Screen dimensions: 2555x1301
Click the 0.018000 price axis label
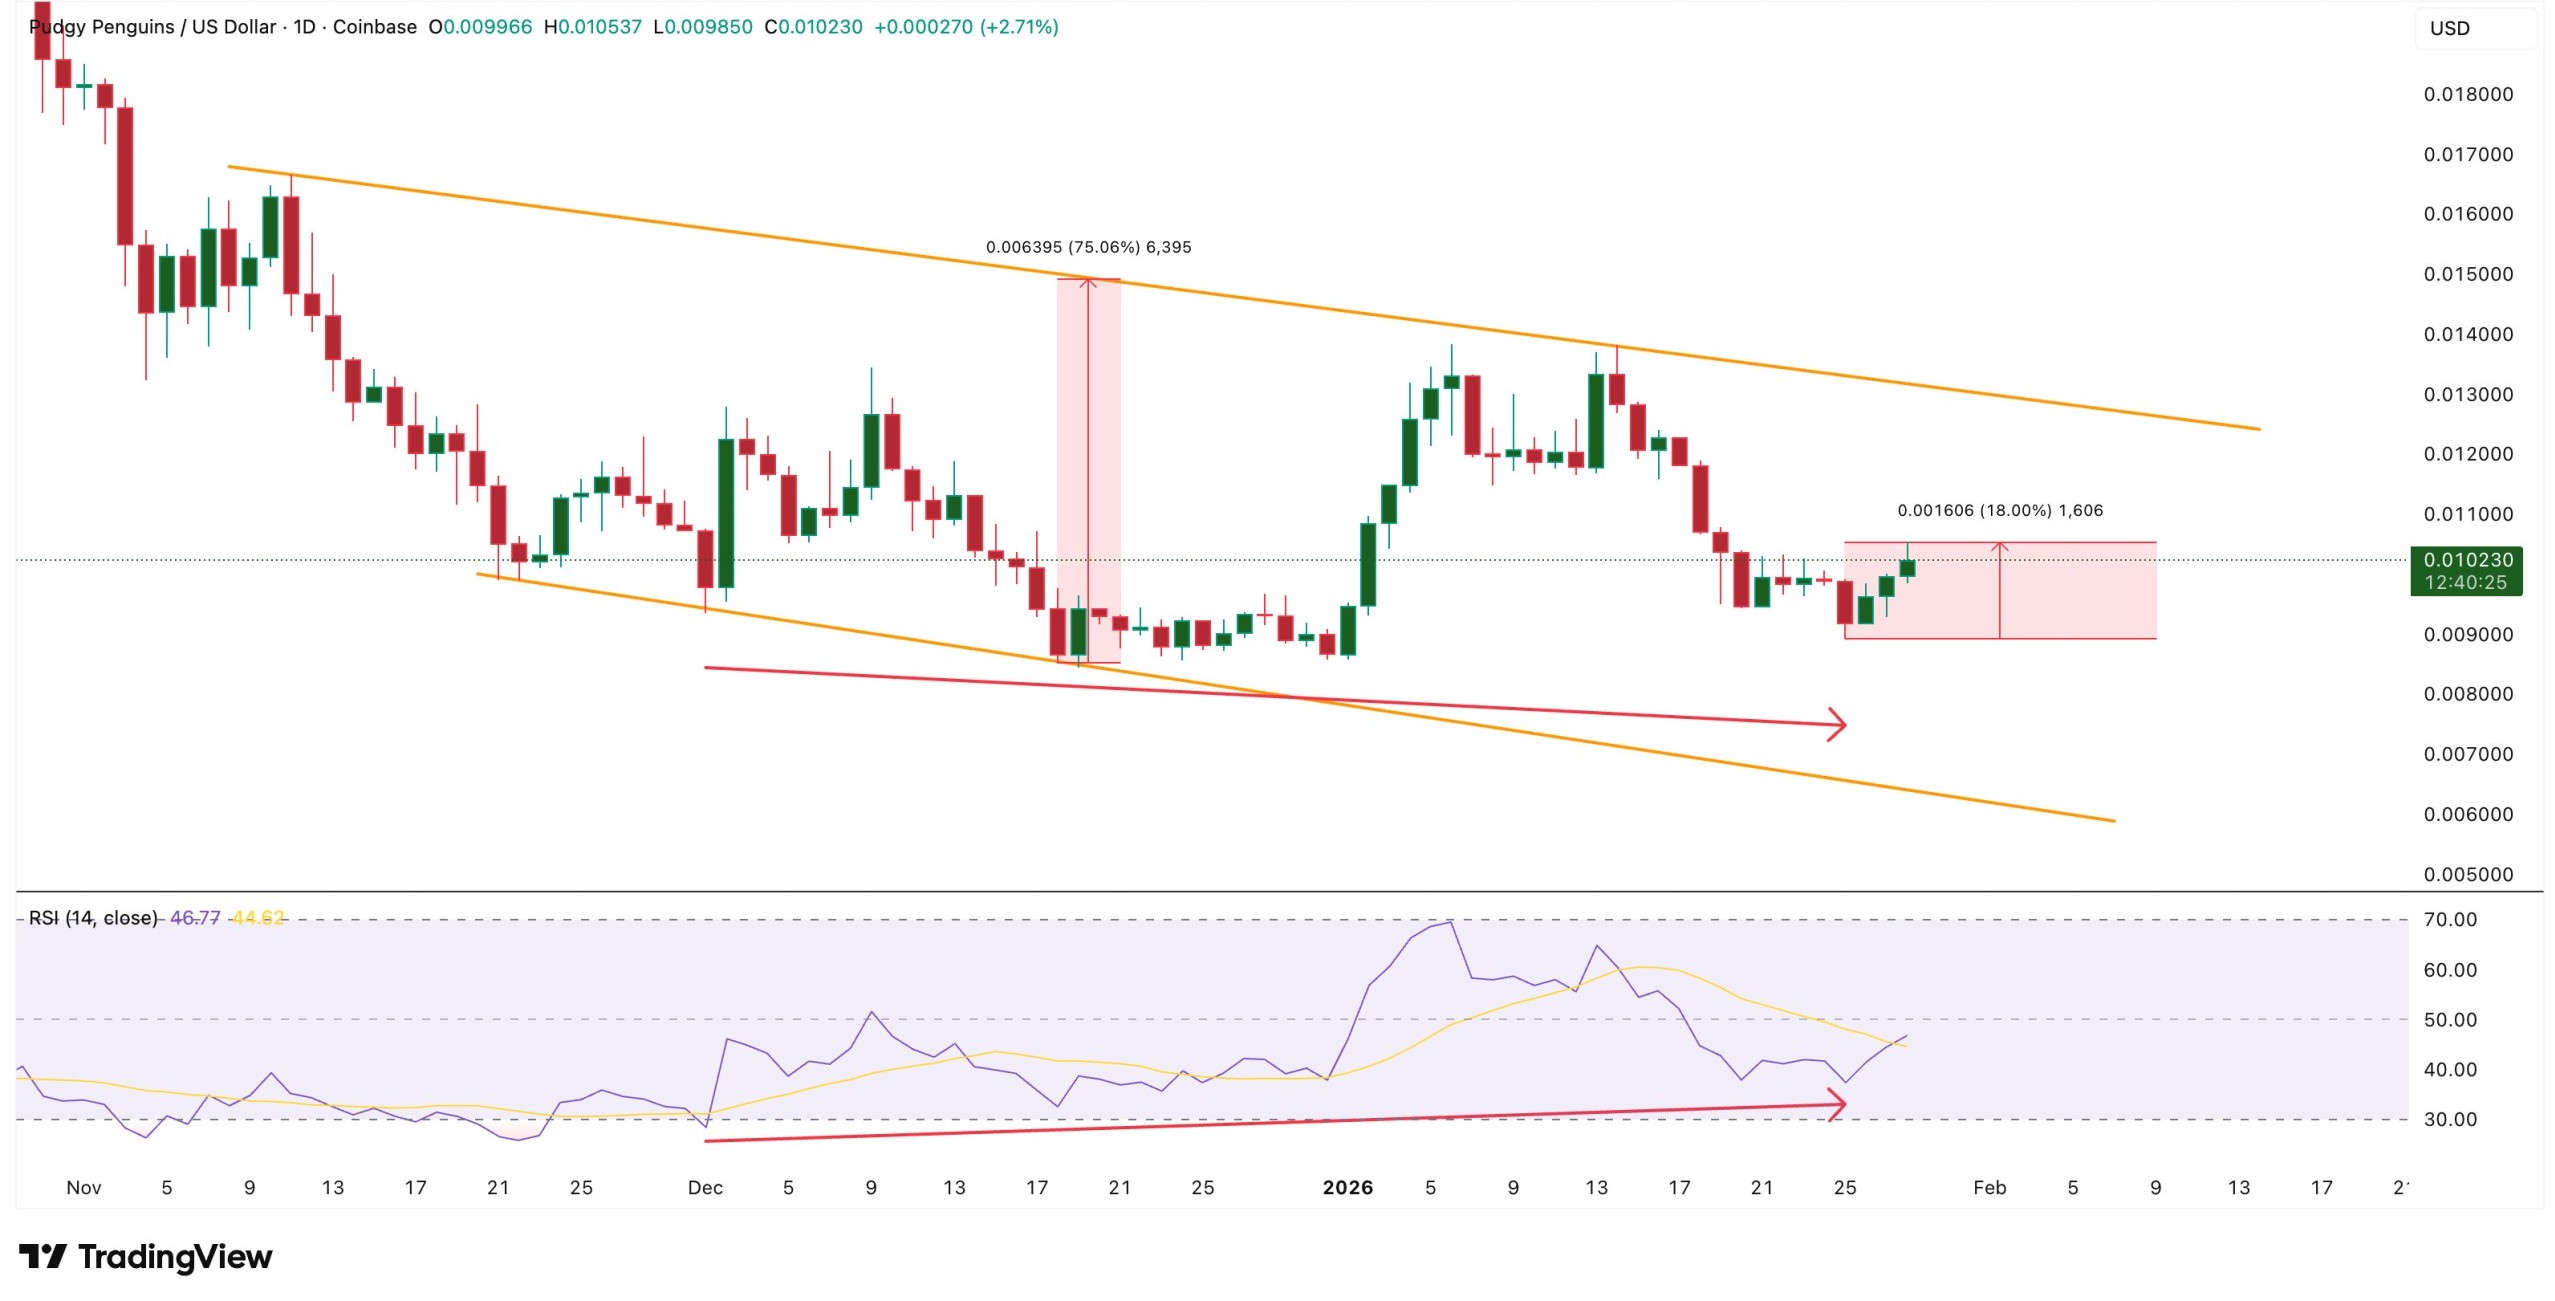point(2467,94)
